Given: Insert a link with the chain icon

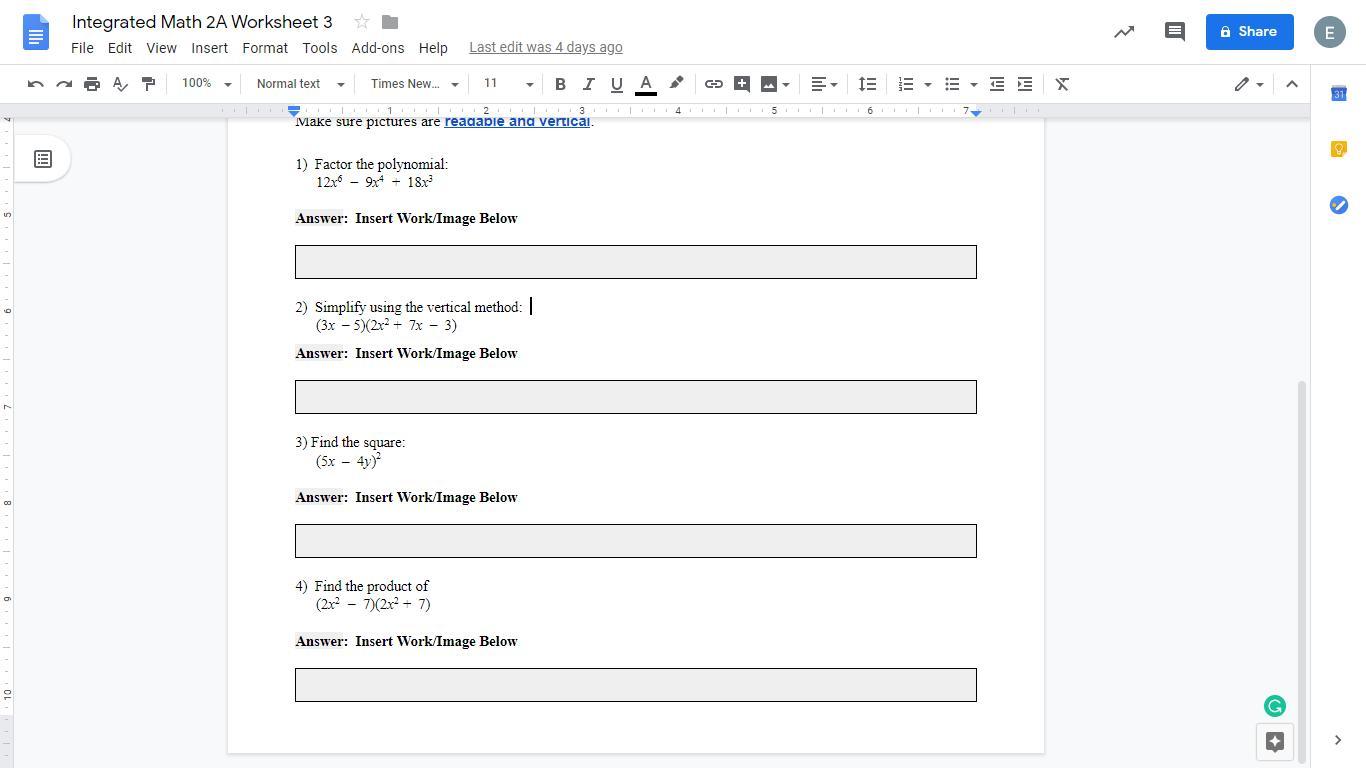Looking at the screenshot, I should pyautogui.click(x=714, y=84).
